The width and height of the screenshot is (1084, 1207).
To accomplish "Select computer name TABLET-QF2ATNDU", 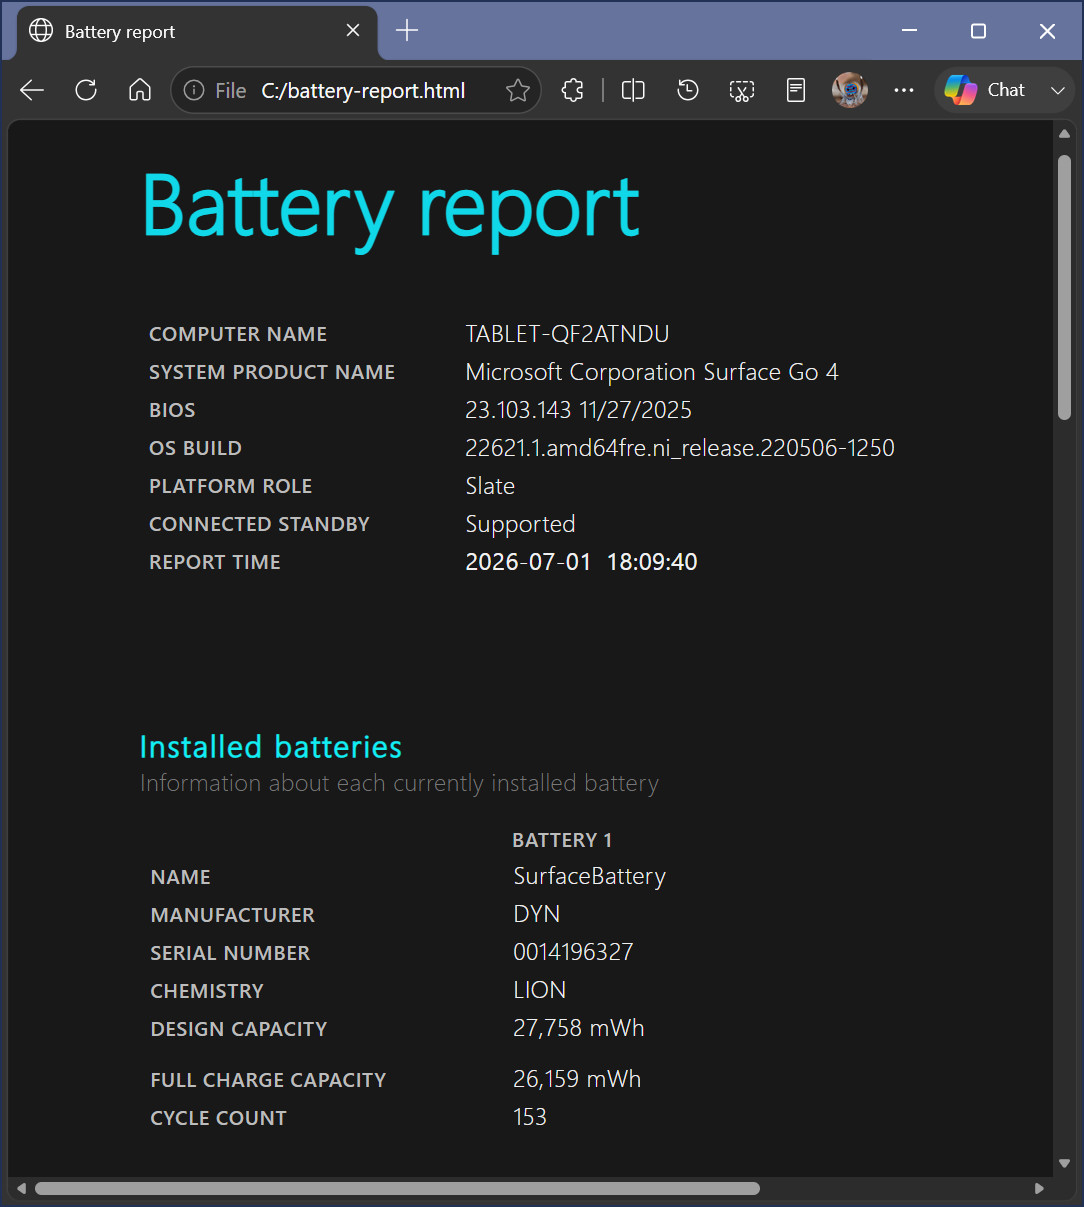I will pos(567,334).
